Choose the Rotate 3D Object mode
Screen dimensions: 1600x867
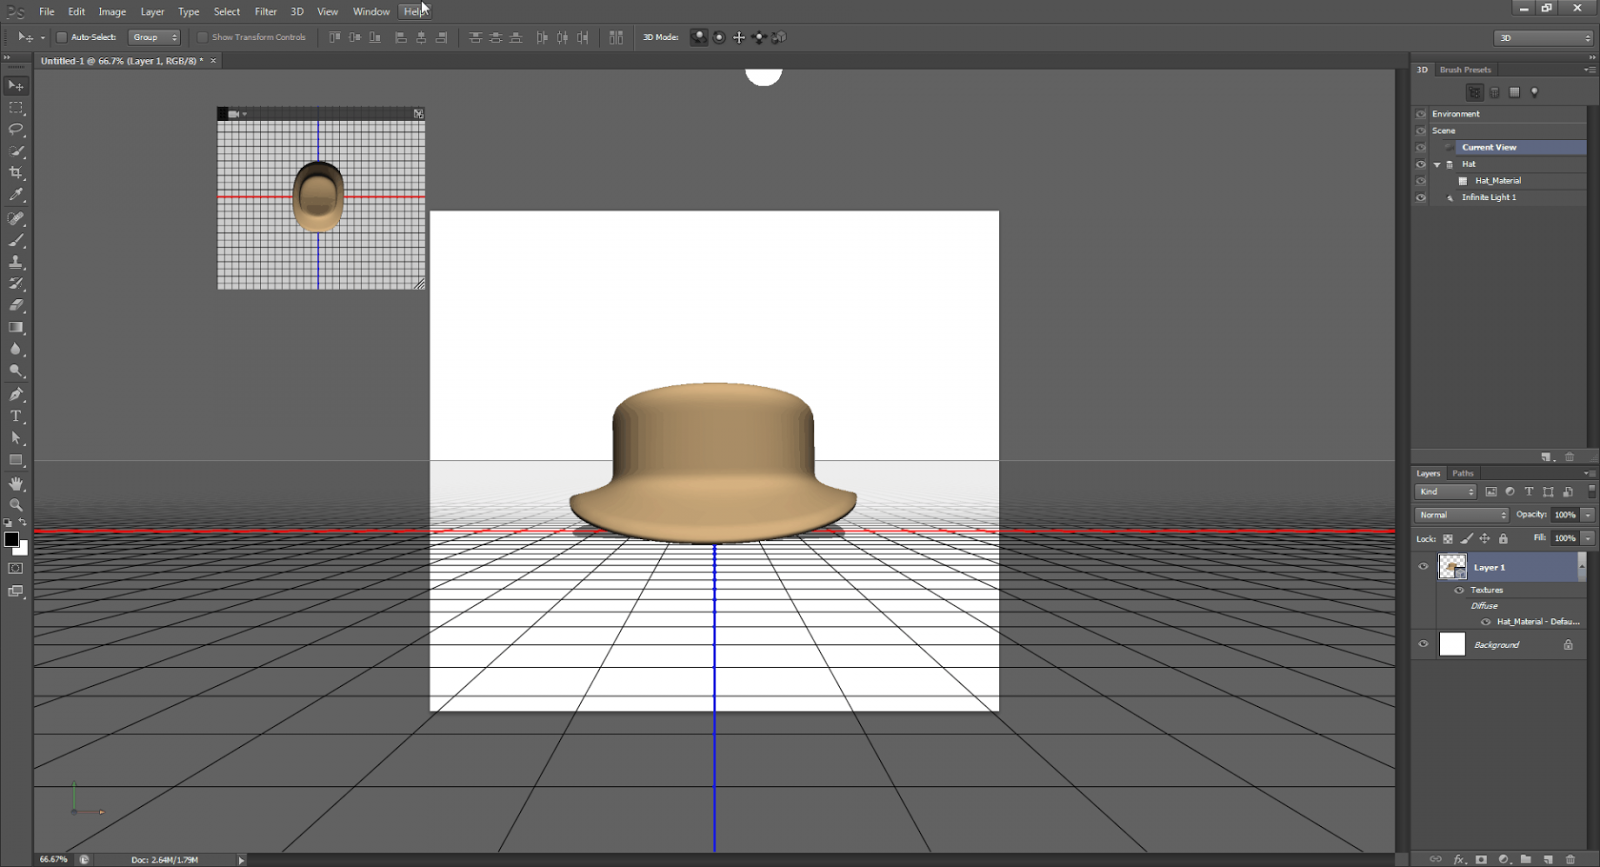[699, 37]
